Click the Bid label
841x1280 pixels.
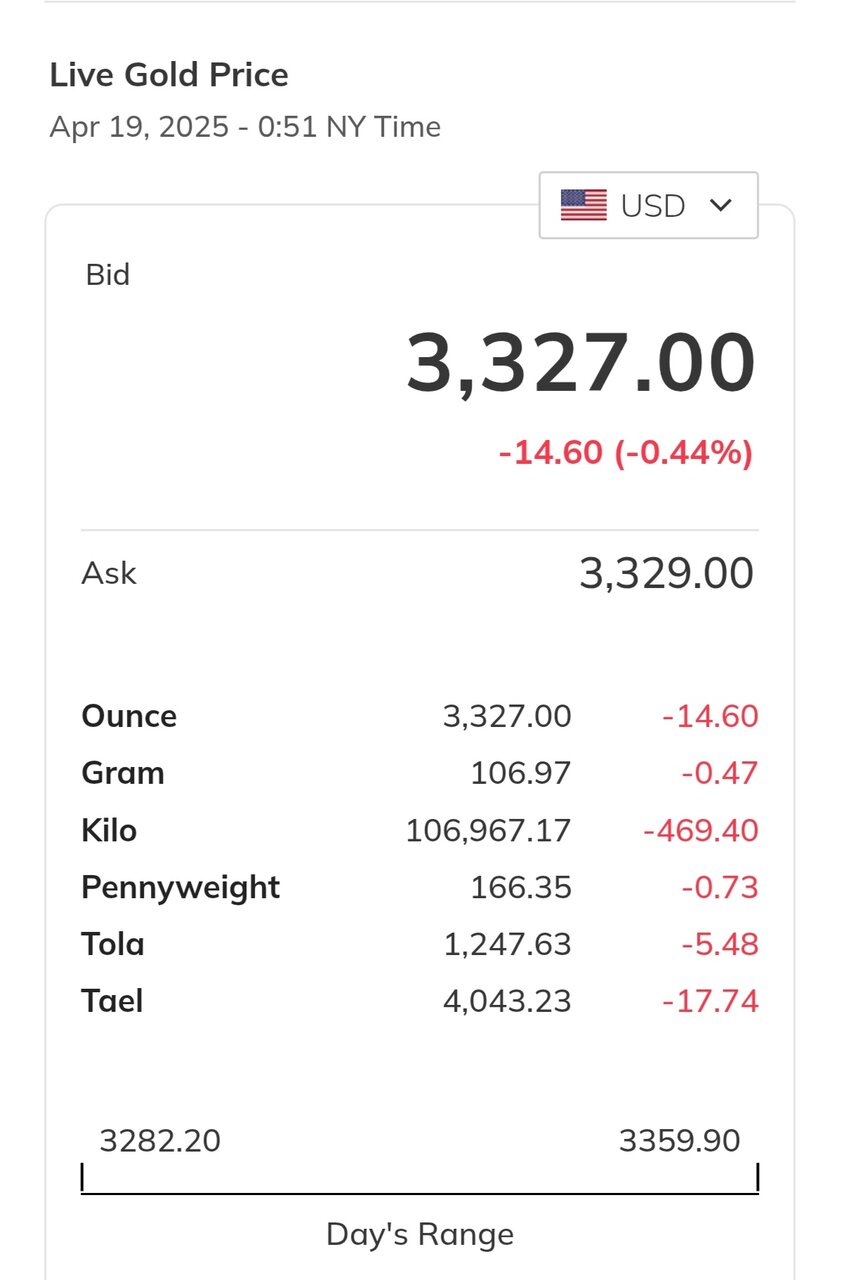[x=108, y=274]
